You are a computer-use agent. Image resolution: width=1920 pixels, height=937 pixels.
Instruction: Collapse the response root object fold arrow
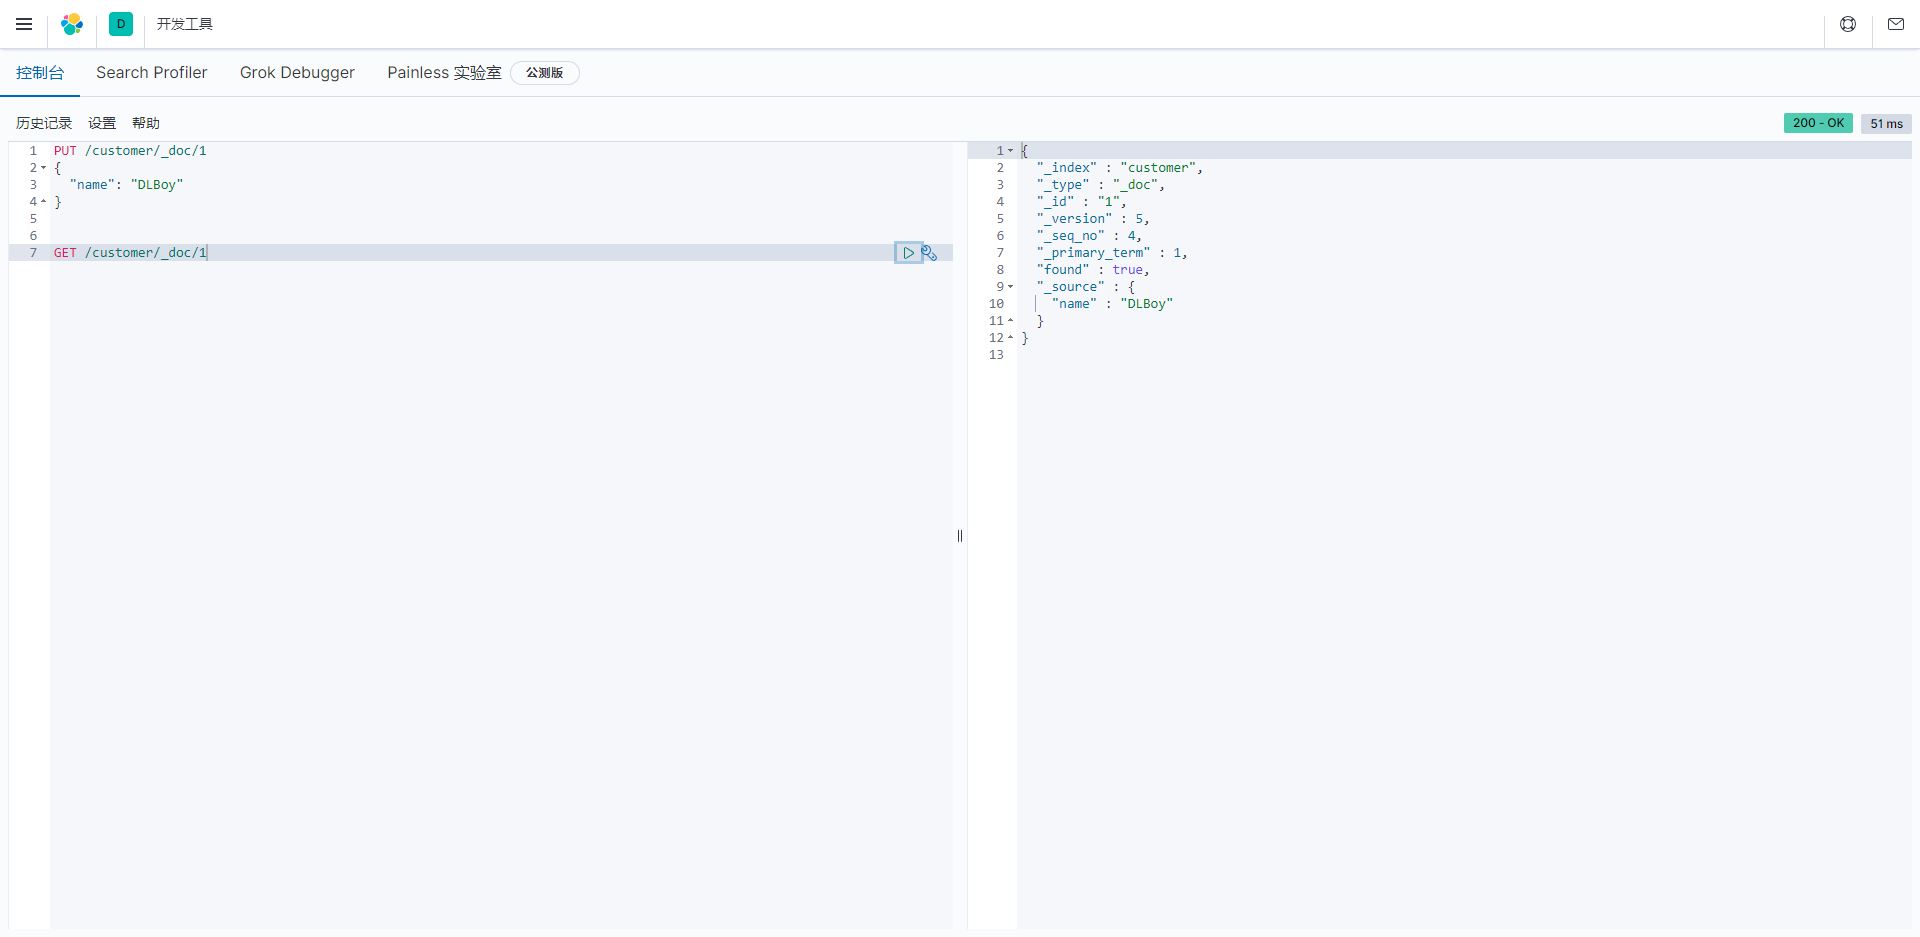[1010, 151]
